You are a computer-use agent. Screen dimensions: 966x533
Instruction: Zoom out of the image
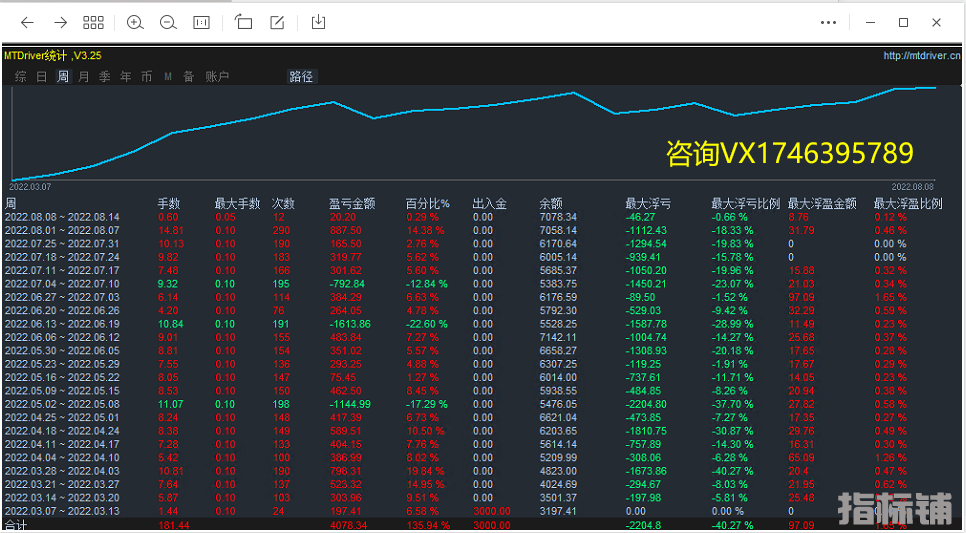click(x=168, y=22)
